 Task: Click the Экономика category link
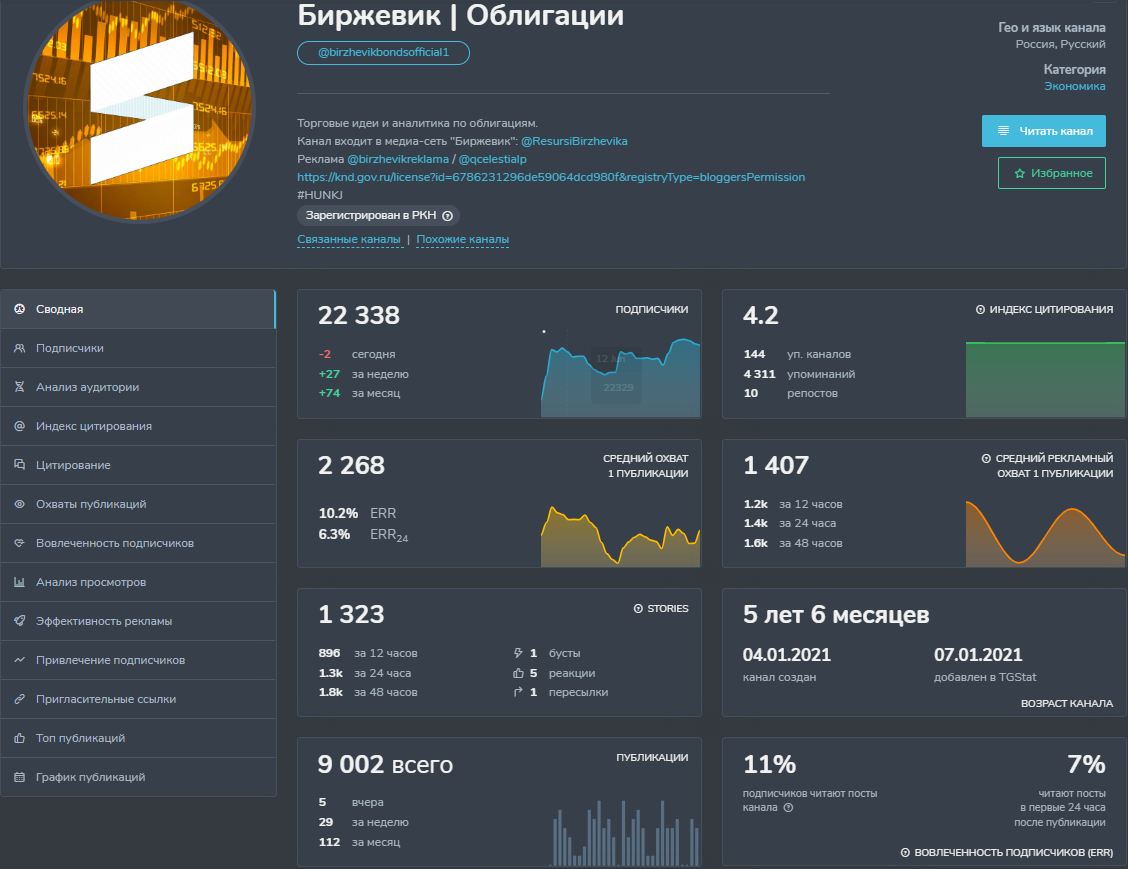pyautogui.click(x=1075, y=86)
